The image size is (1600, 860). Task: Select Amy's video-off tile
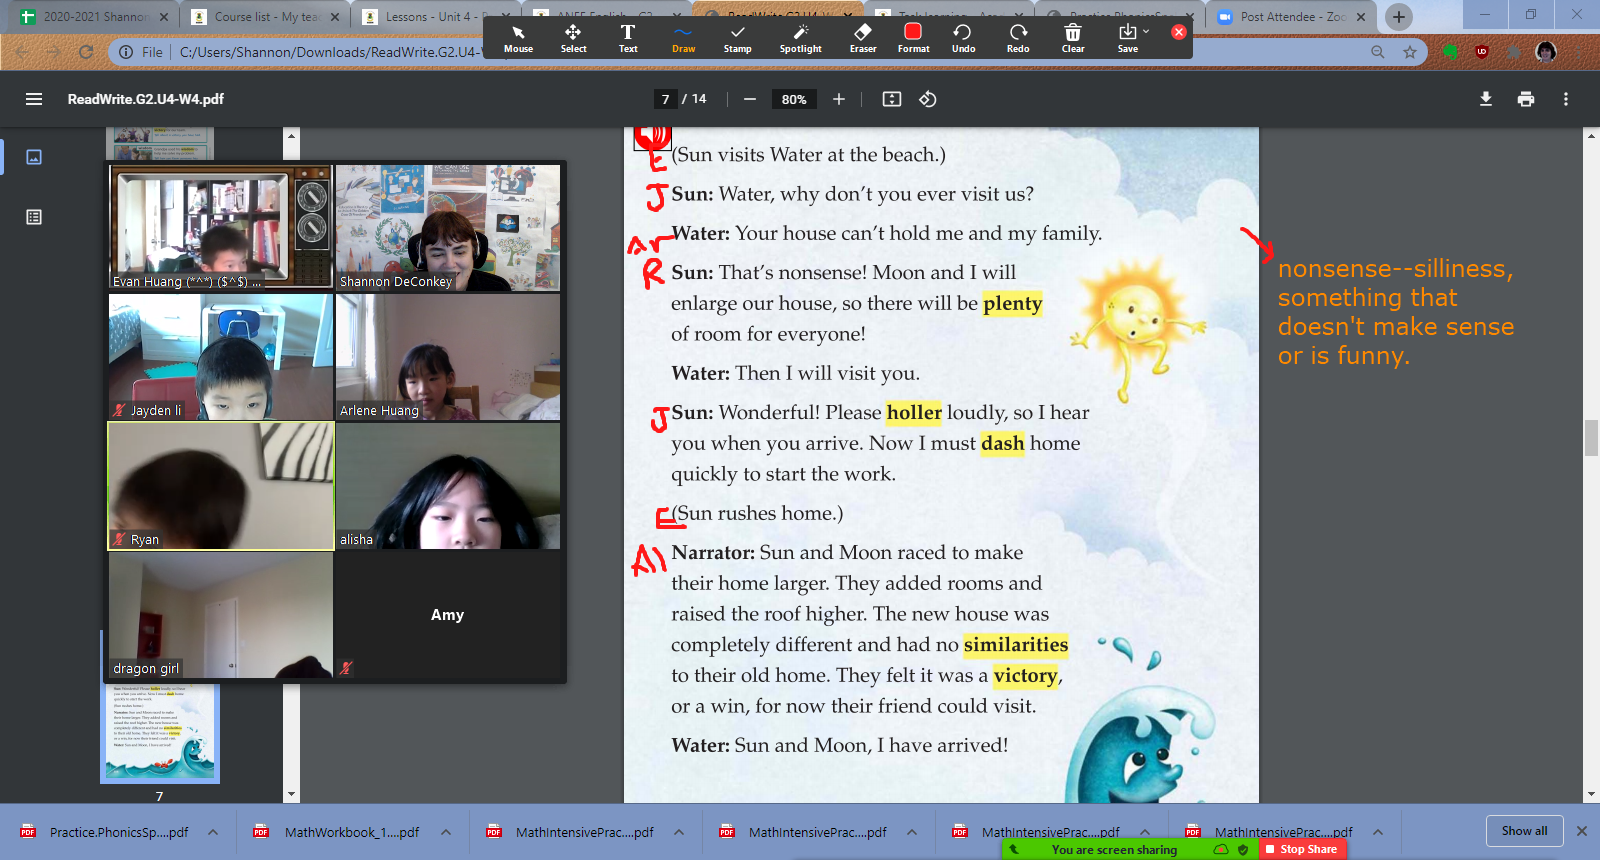click(448, 615)
